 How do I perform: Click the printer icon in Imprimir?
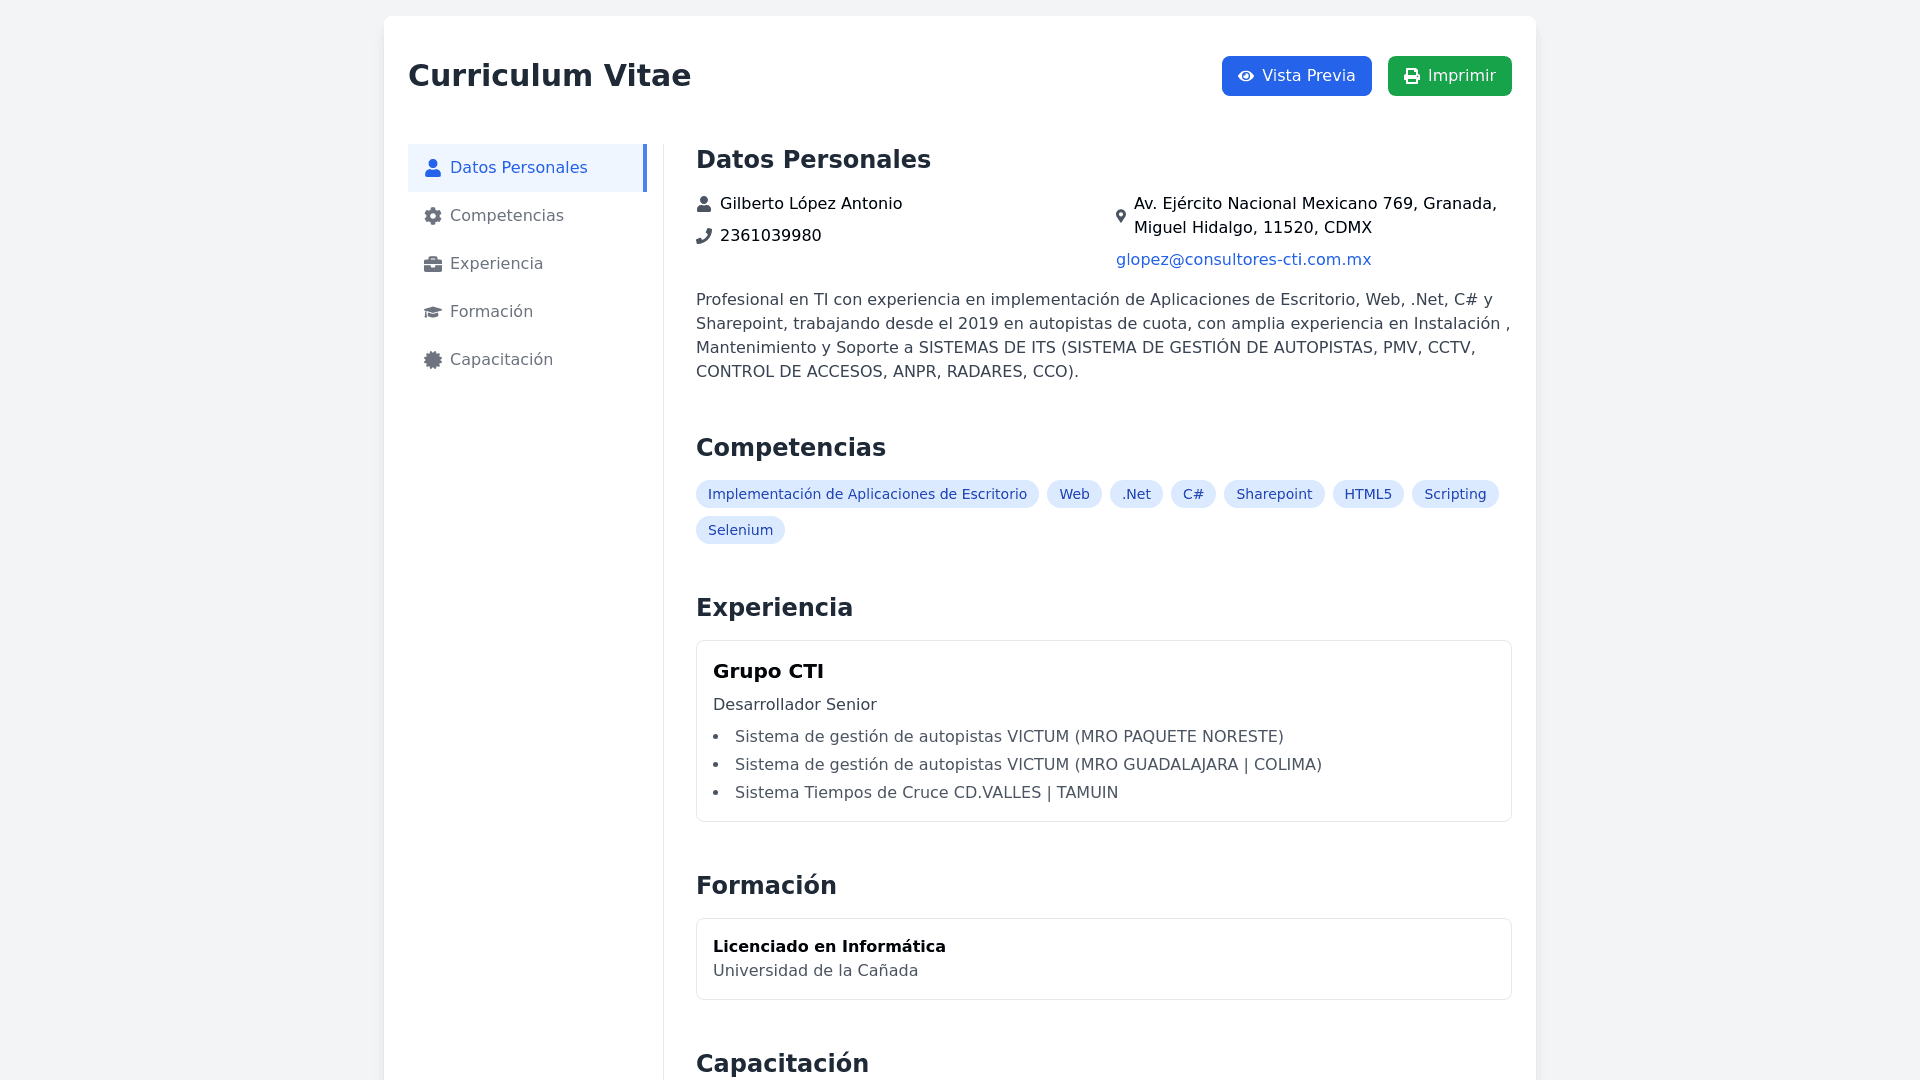(x=1412, y=76)
